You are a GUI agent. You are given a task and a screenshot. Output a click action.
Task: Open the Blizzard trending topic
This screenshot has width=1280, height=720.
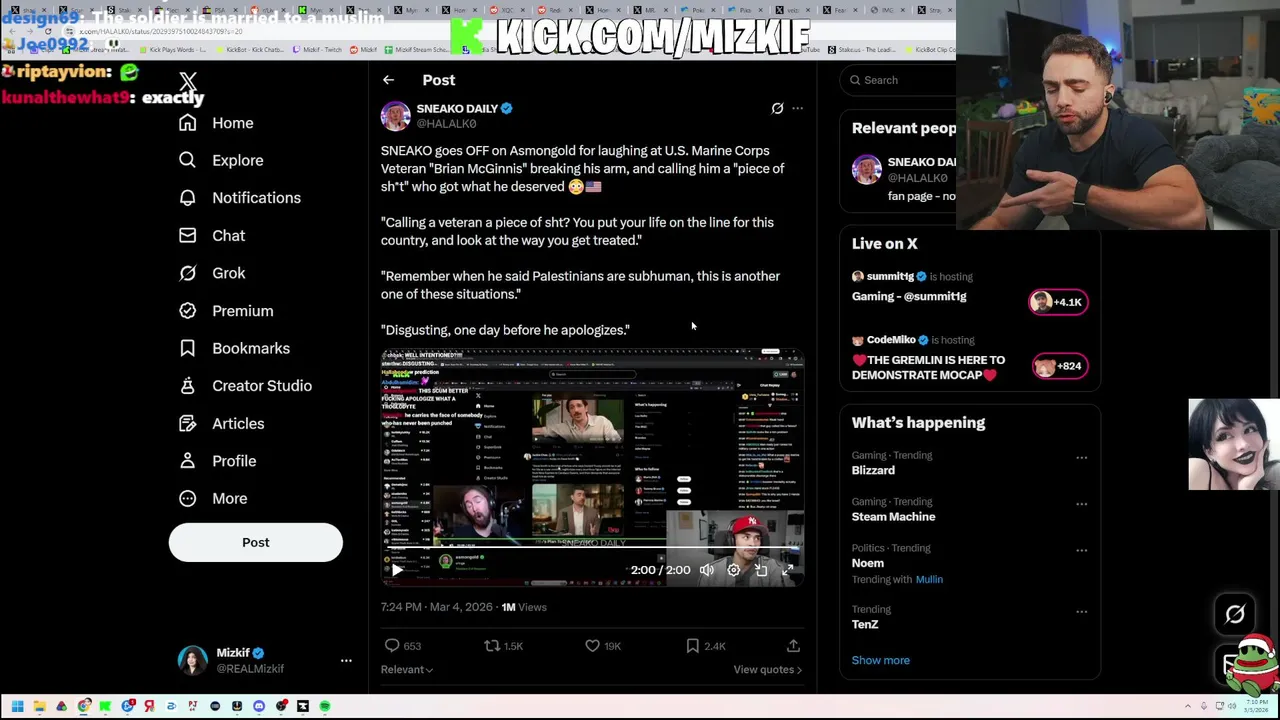click(873, 470)
